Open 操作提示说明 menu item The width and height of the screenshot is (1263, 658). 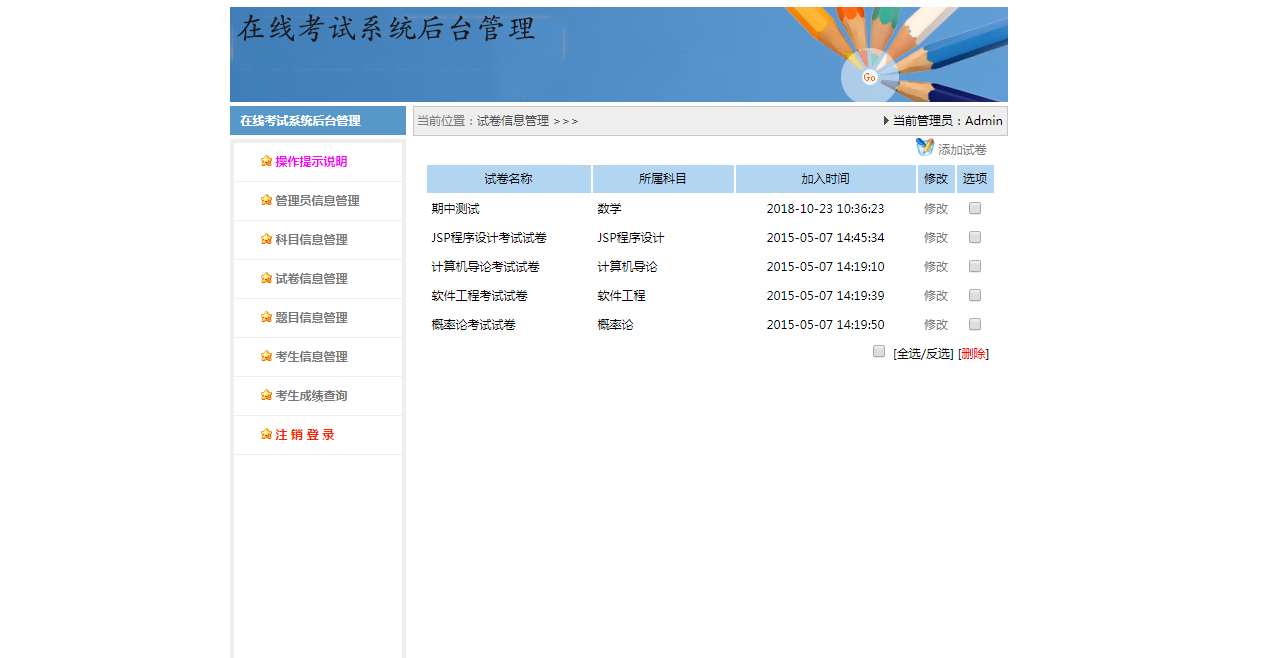pos(311,162)
